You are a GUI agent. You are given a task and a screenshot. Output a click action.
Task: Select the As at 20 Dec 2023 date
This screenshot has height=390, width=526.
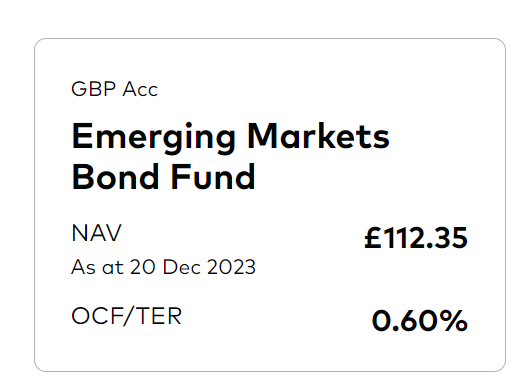click(163, 267)
